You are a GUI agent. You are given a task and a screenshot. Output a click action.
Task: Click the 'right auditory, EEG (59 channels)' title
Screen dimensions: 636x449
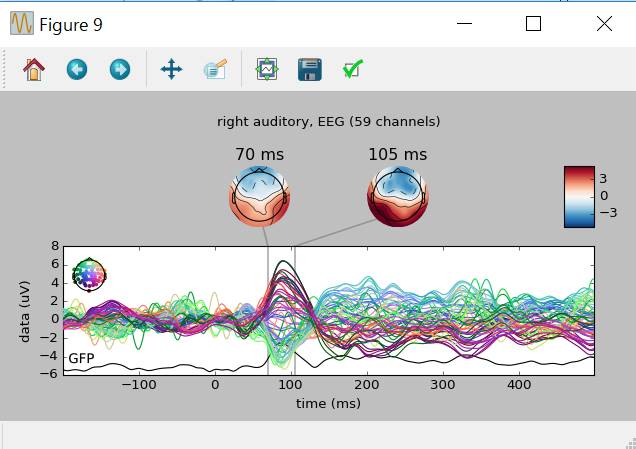tap(329, 122)
